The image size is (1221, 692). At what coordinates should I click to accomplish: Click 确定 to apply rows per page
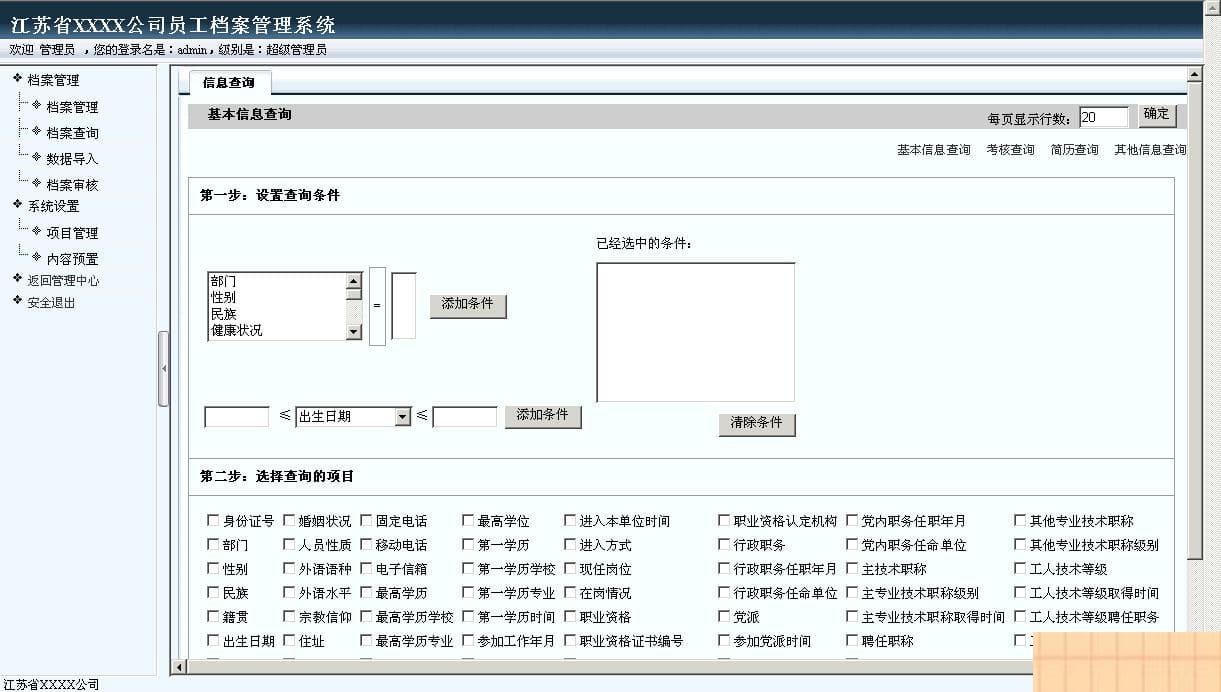coord(1156,114)
